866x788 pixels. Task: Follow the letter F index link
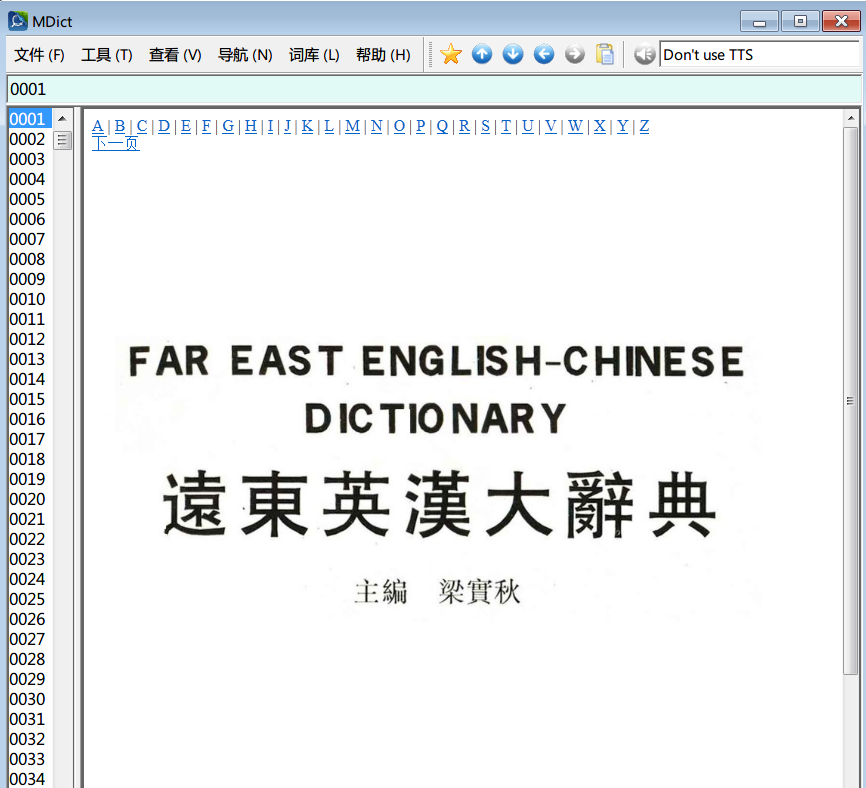[x=206, y=126]
